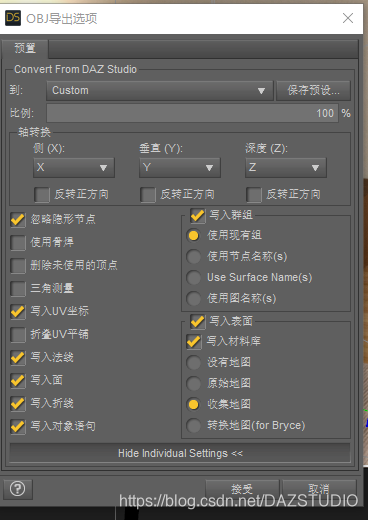Click Hide Individual Settings << button
Screen dimensions: 368x520
coord(180,453)
